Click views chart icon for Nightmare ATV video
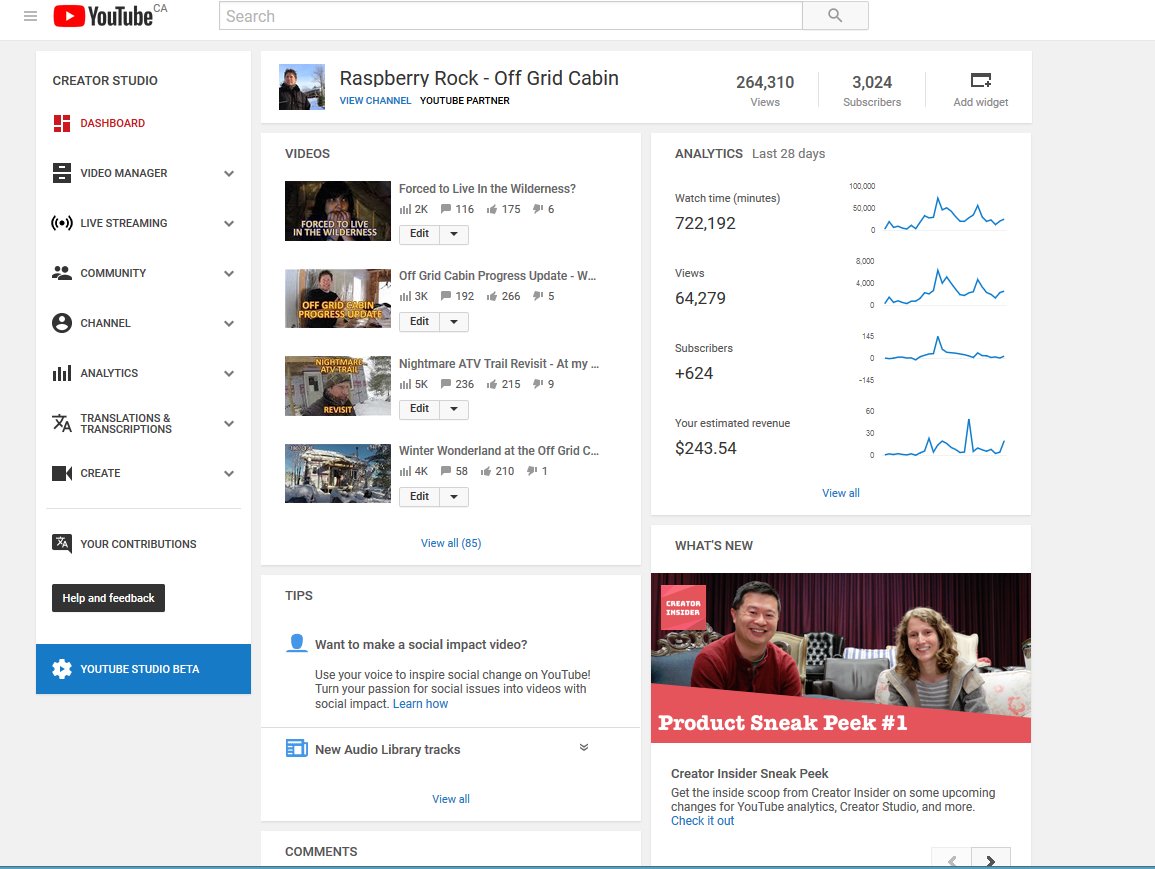This screenshot has height=869, width=1155. tap(405, 384)
